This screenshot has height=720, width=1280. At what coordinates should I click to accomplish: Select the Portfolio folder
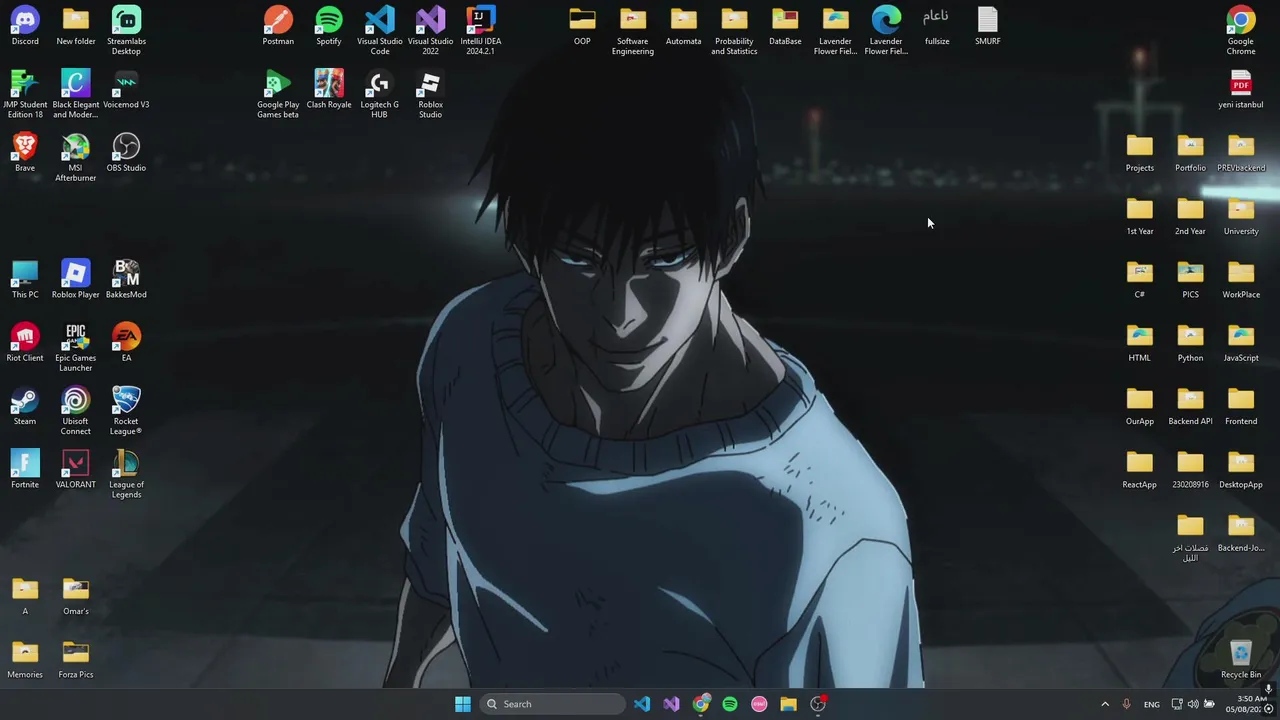pyautogui.click(x=1190, y=153)
